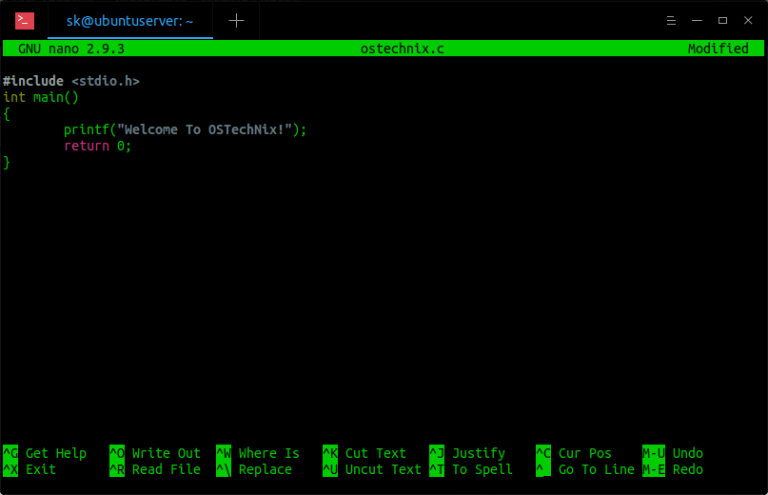Viewport: 768px width, 495px height.
Task: Click the M-U Undo shortcut
Action: click(x=673, y=453)
